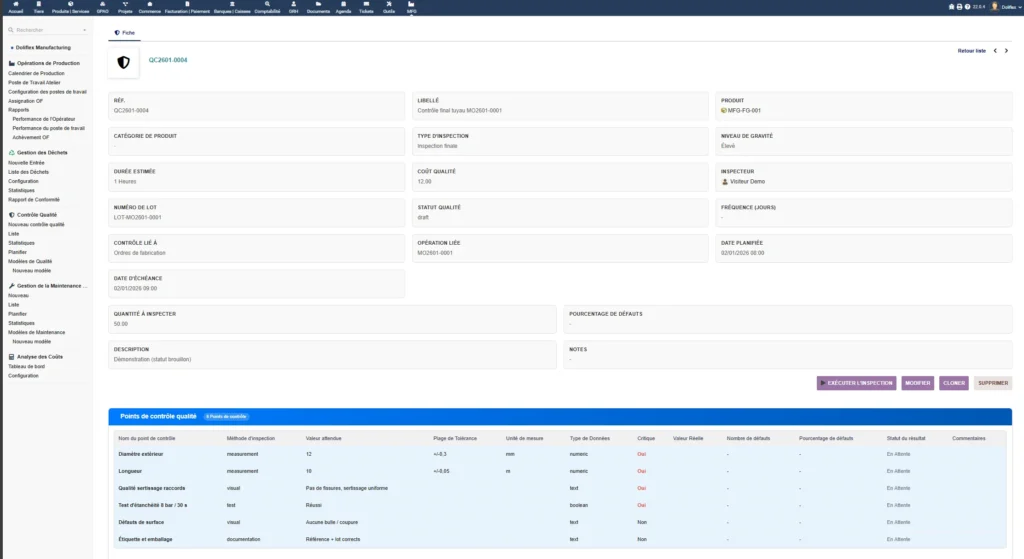Click the Retour liste link

971,50
